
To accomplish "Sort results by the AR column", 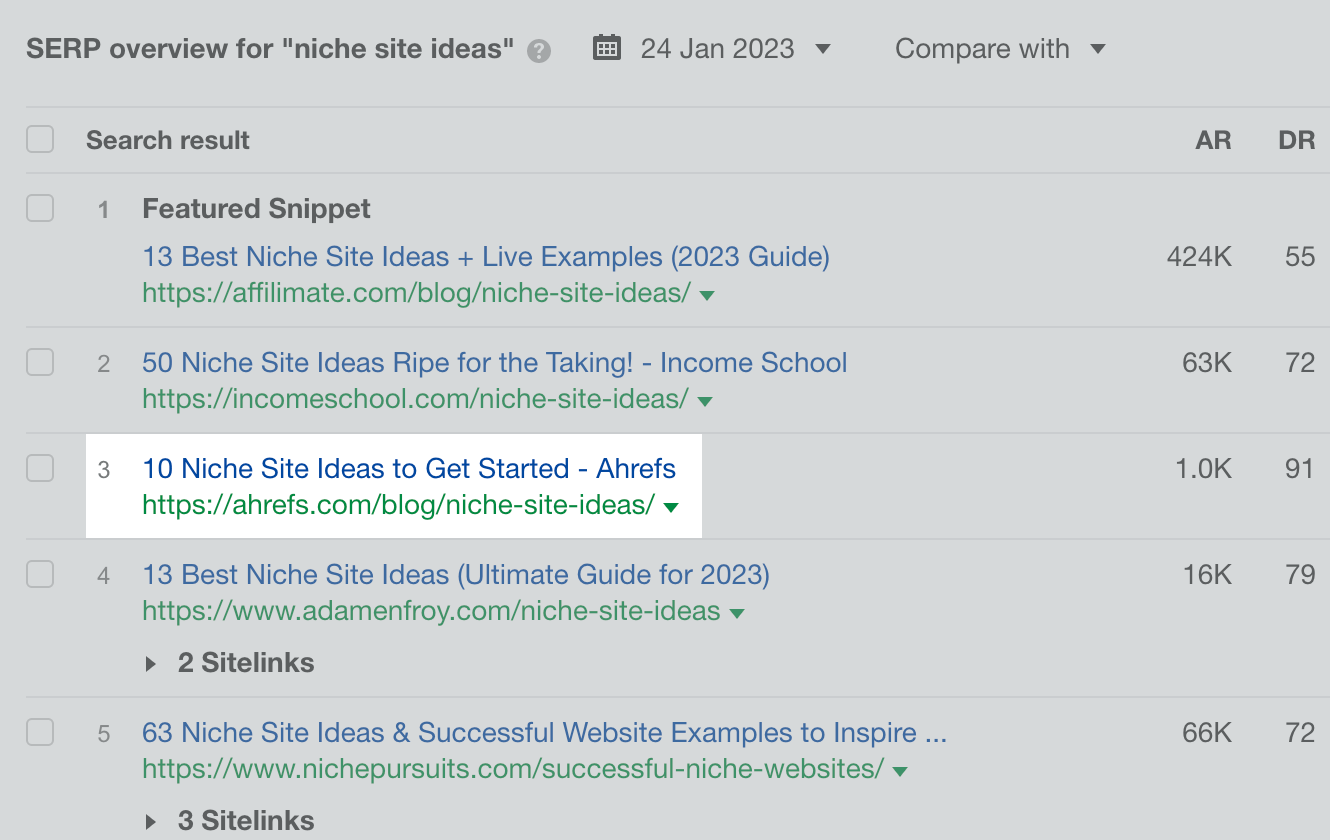I will tap(1213, 140).
